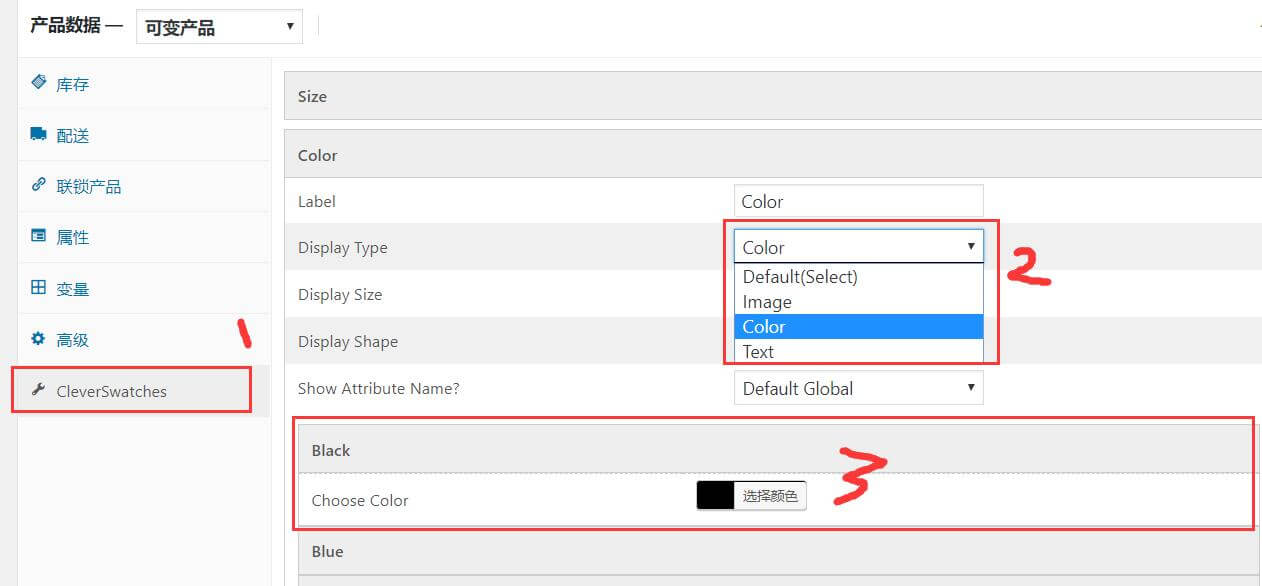1262x586 pixels.
Task: Open the Display Type dropdown
Action: point(858,247)
